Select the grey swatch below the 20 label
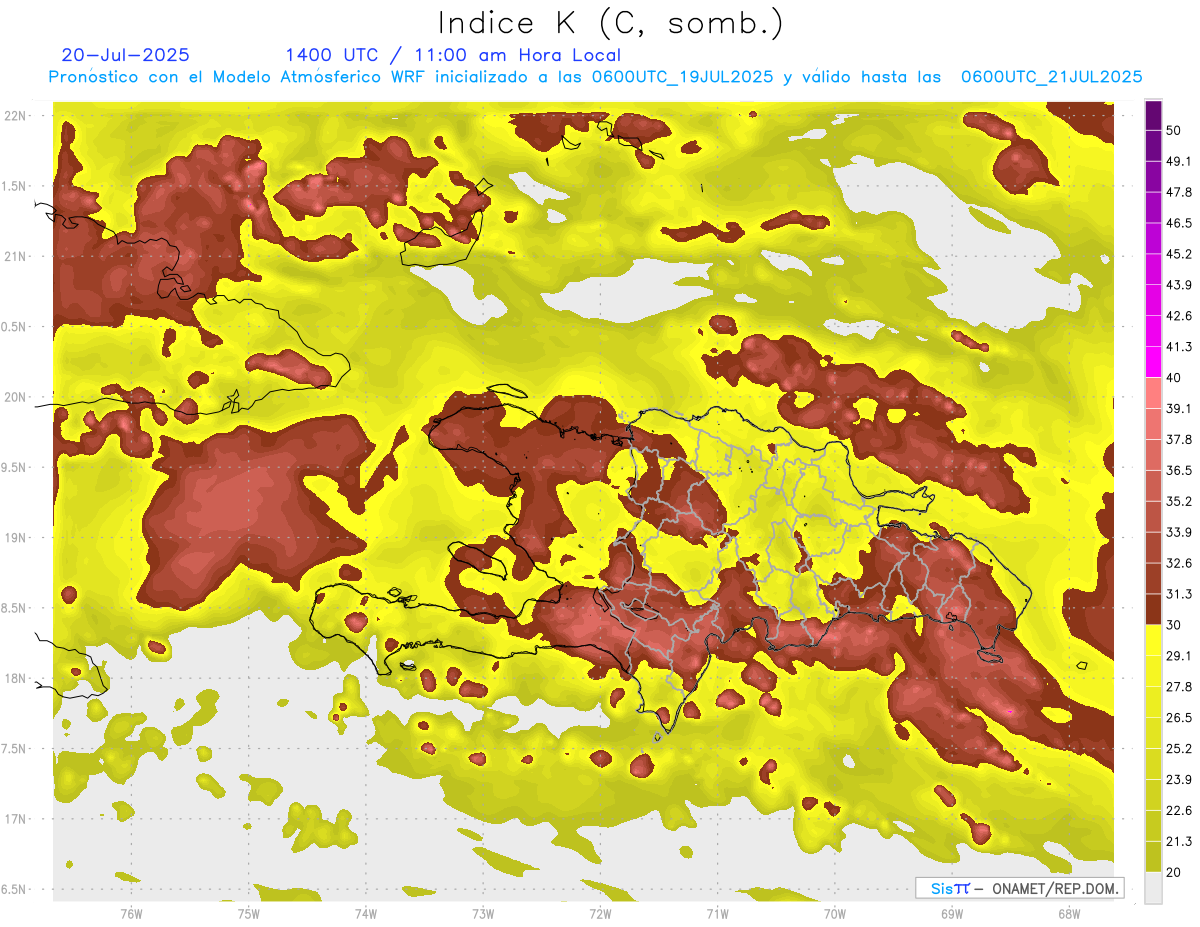 click(1153, 888)
